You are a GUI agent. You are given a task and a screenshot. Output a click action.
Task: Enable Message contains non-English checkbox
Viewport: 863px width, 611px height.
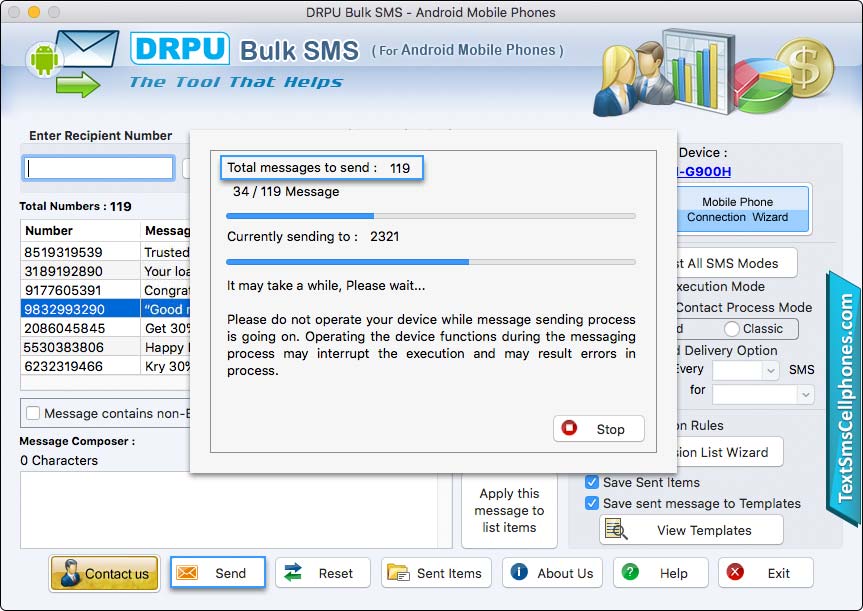pyautogui.click(x=33, y=413)
